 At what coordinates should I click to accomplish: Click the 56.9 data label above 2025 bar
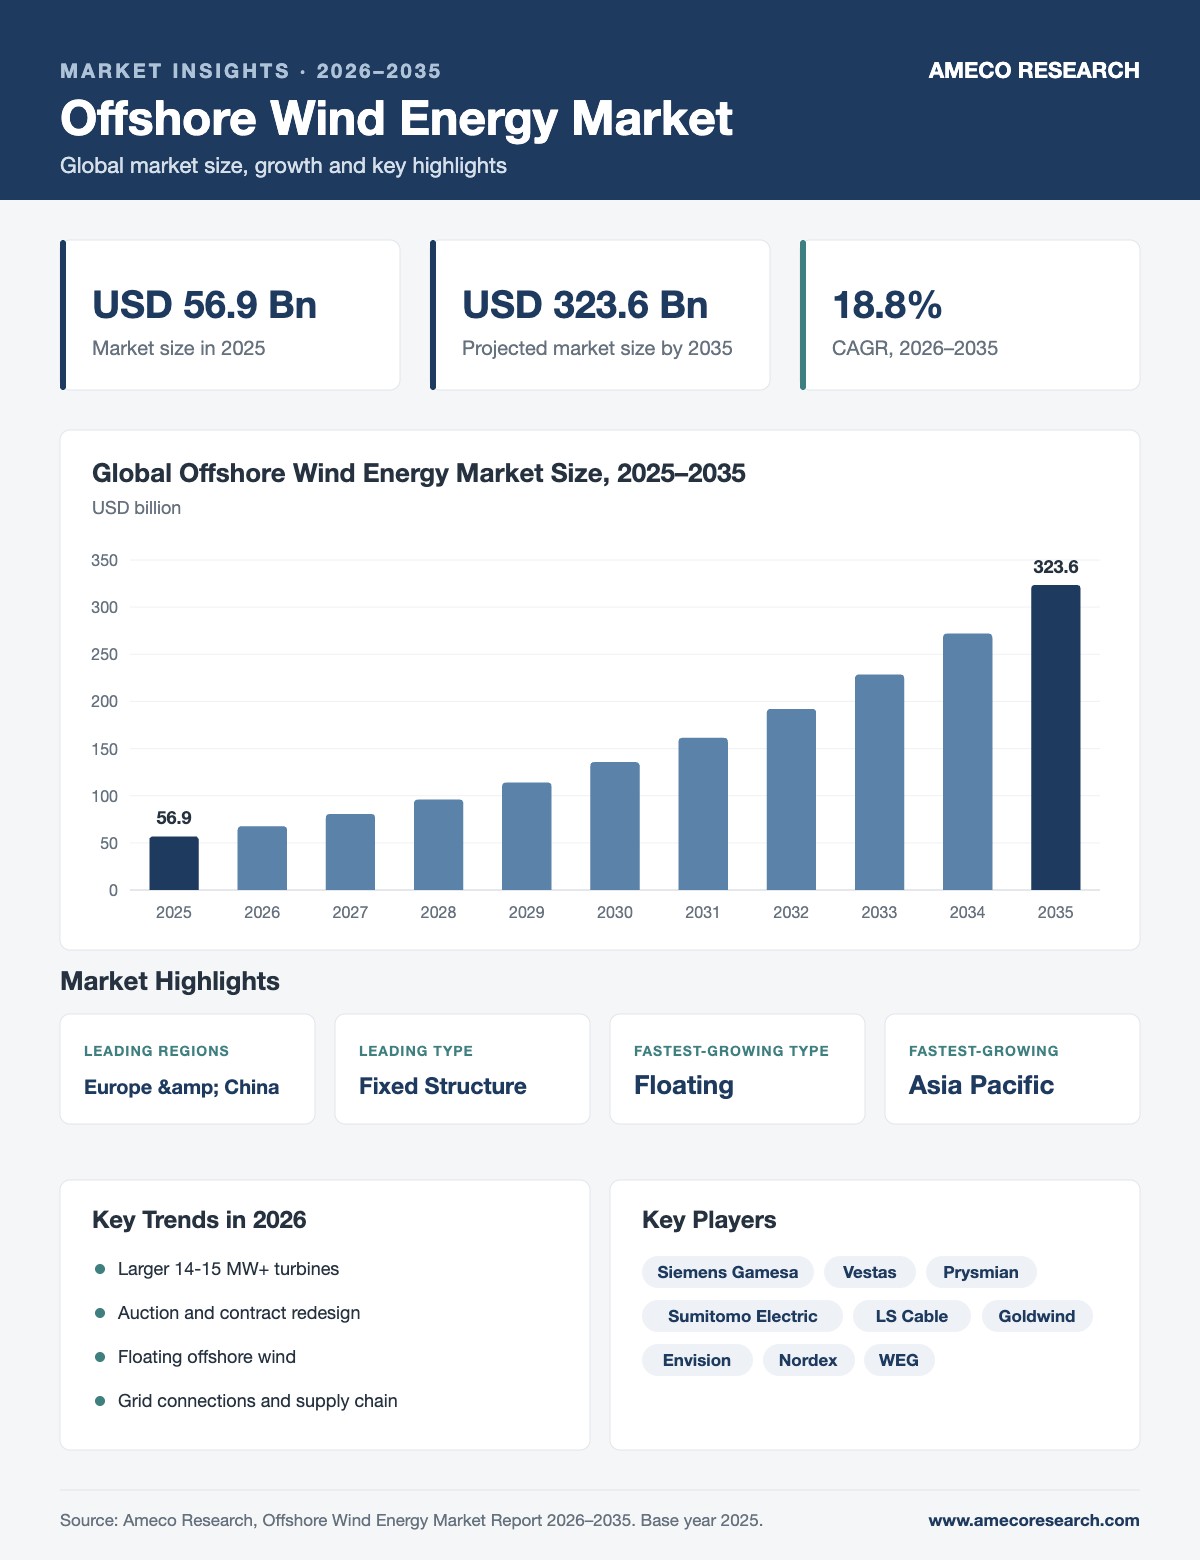tap(174, 818)
